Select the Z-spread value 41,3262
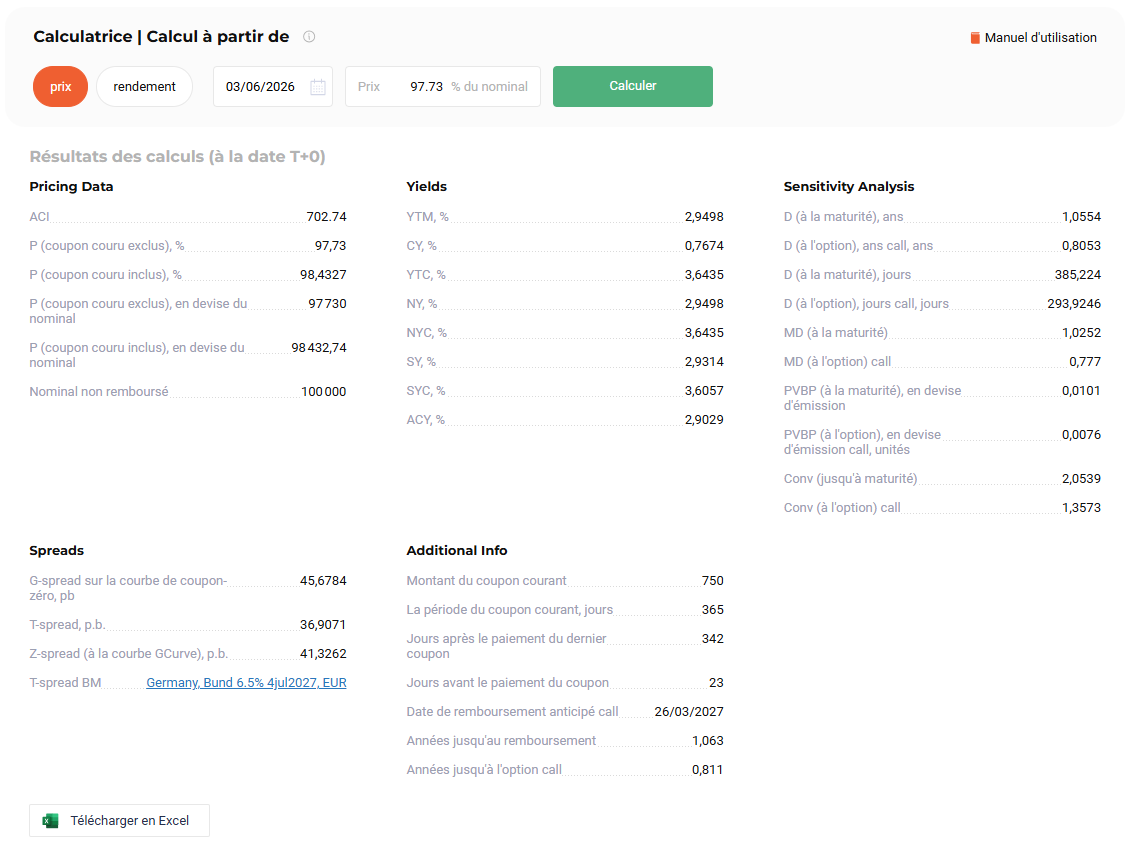The image size is (1136, 844). pos(323,653)
